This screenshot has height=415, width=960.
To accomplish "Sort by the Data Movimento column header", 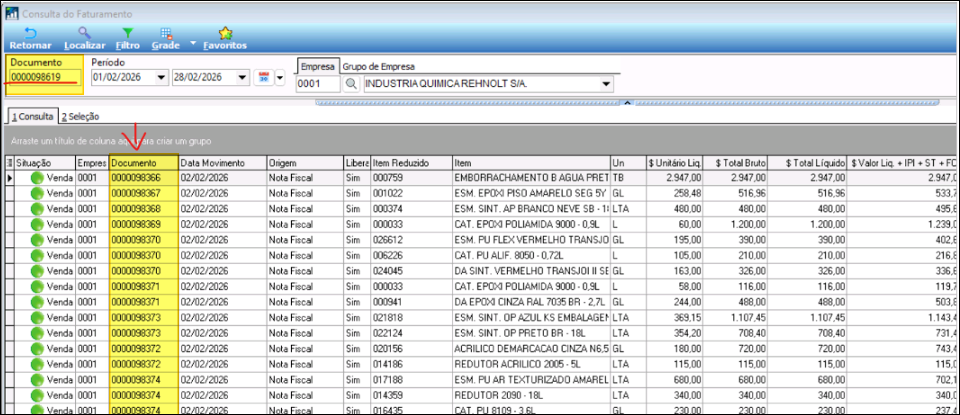I will (x=221, y=162).
